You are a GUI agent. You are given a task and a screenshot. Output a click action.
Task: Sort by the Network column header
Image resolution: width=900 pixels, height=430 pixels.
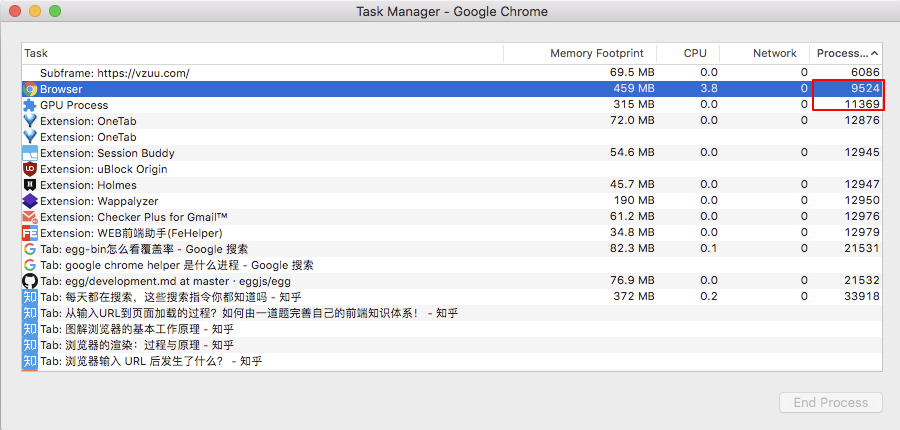point(764,53)
